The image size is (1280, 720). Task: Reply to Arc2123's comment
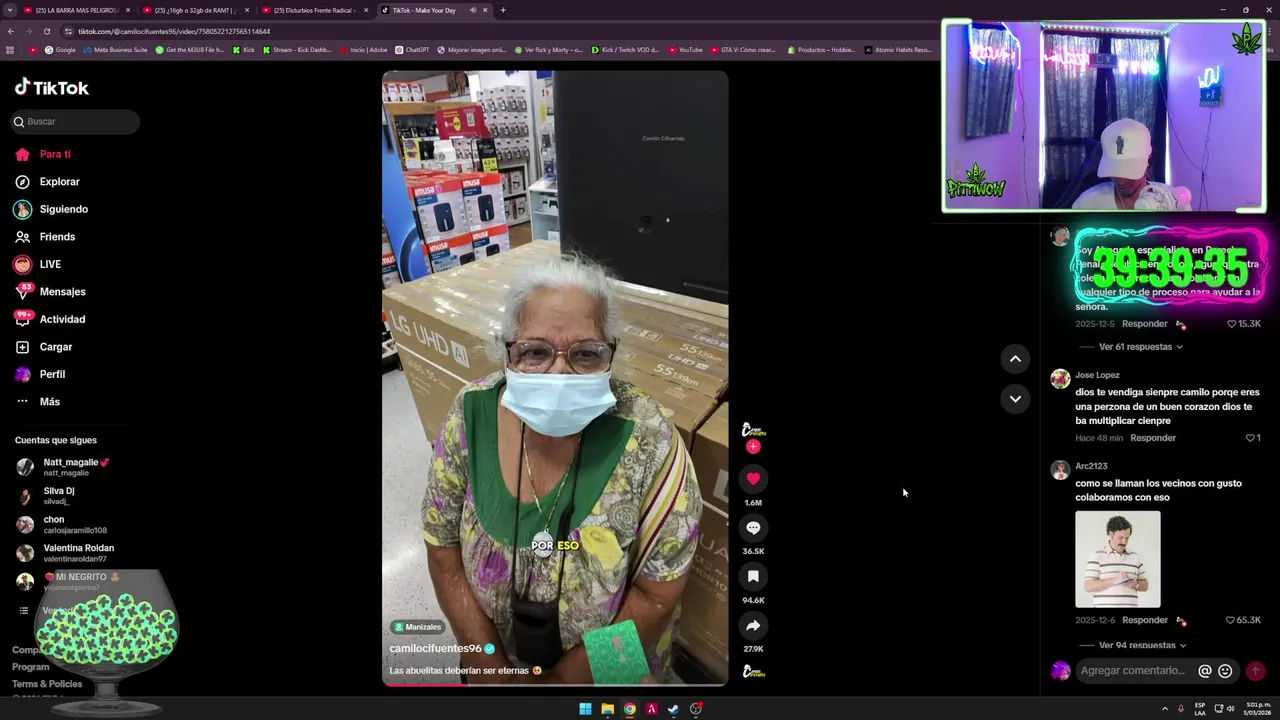tap(1145, 620)
